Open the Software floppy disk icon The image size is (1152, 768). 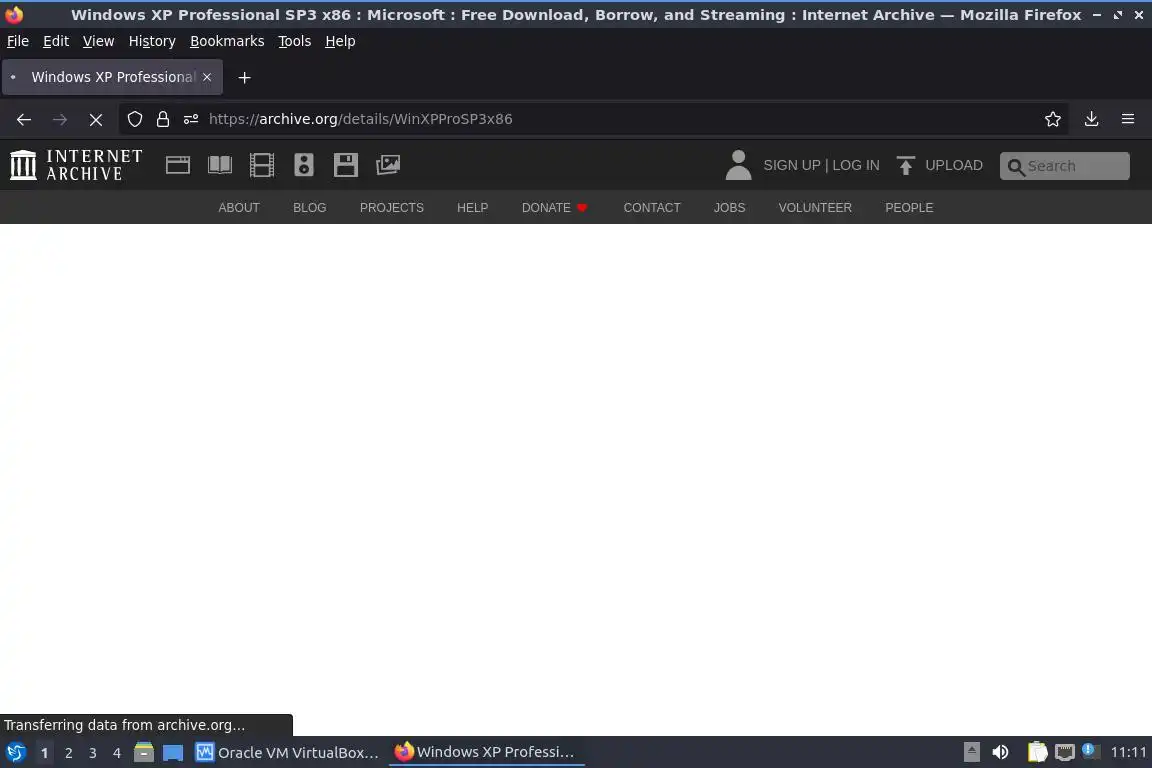coord(345,165)
